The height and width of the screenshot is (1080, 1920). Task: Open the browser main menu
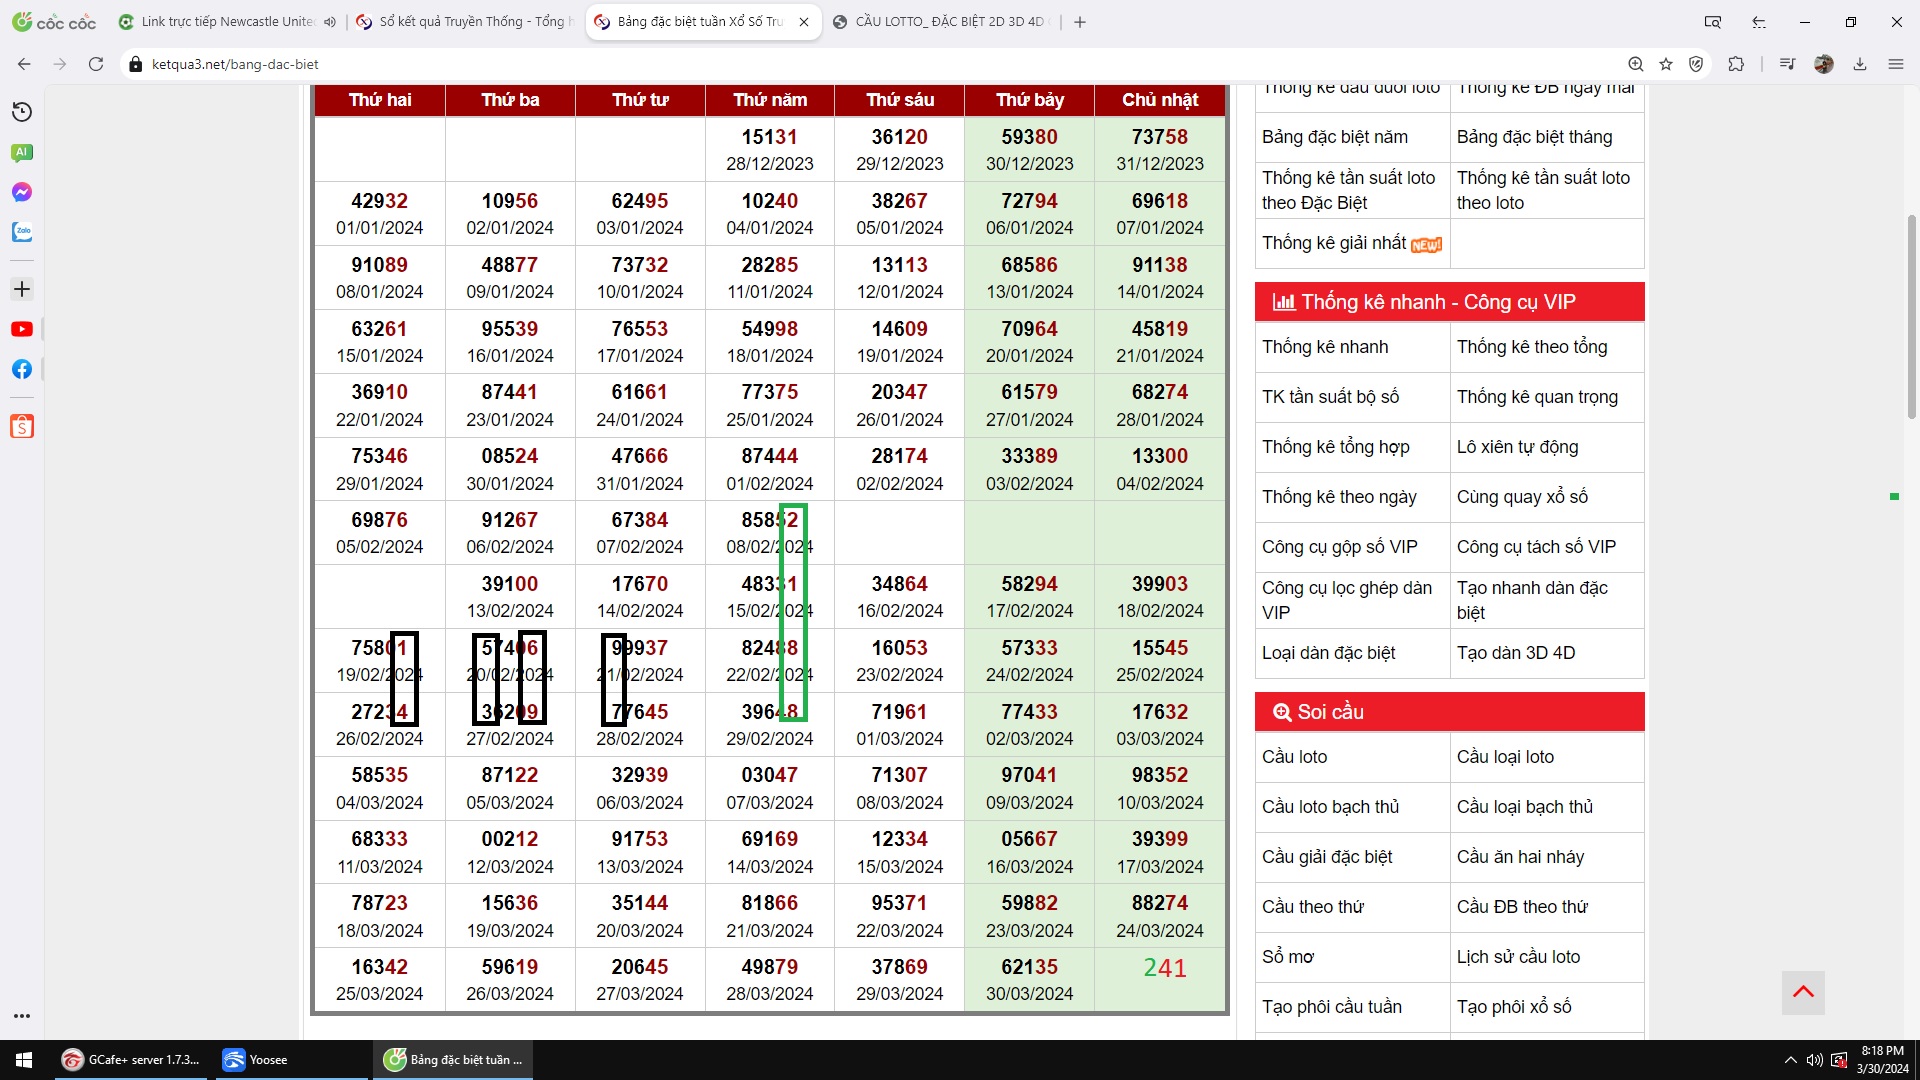point(1896,64)
